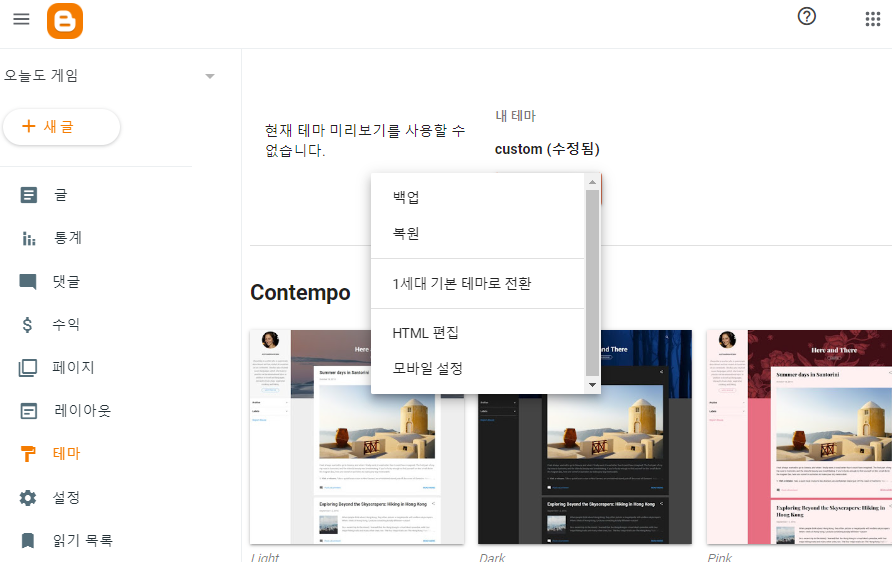Click the popup menu scroll up arrow

click(592, 182)
